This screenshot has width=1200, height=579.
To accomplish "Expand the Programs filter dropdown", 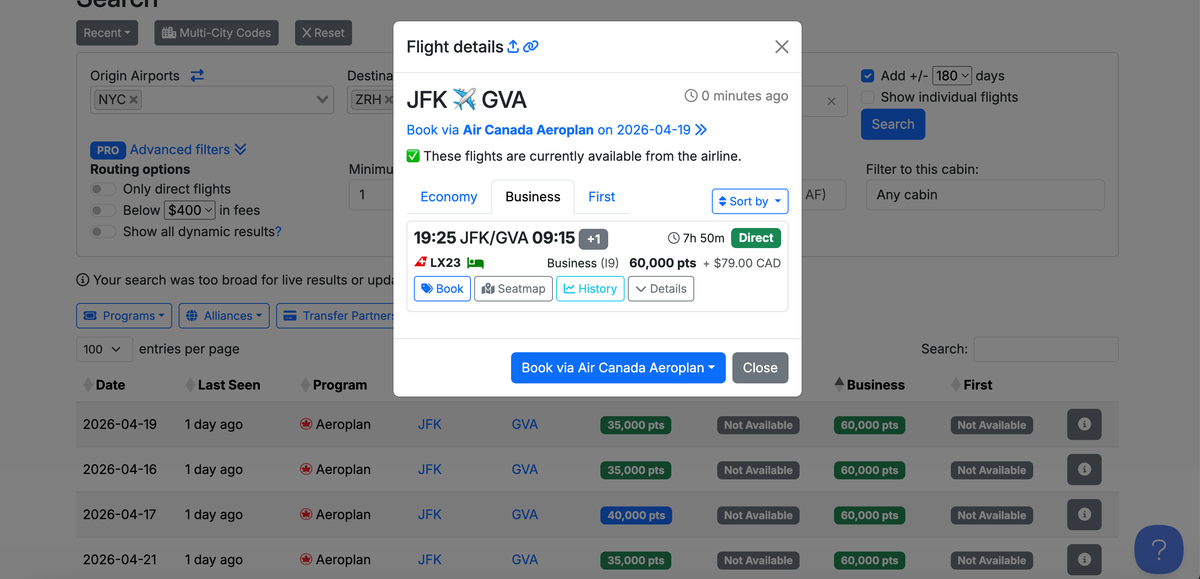I will (124, 315).
